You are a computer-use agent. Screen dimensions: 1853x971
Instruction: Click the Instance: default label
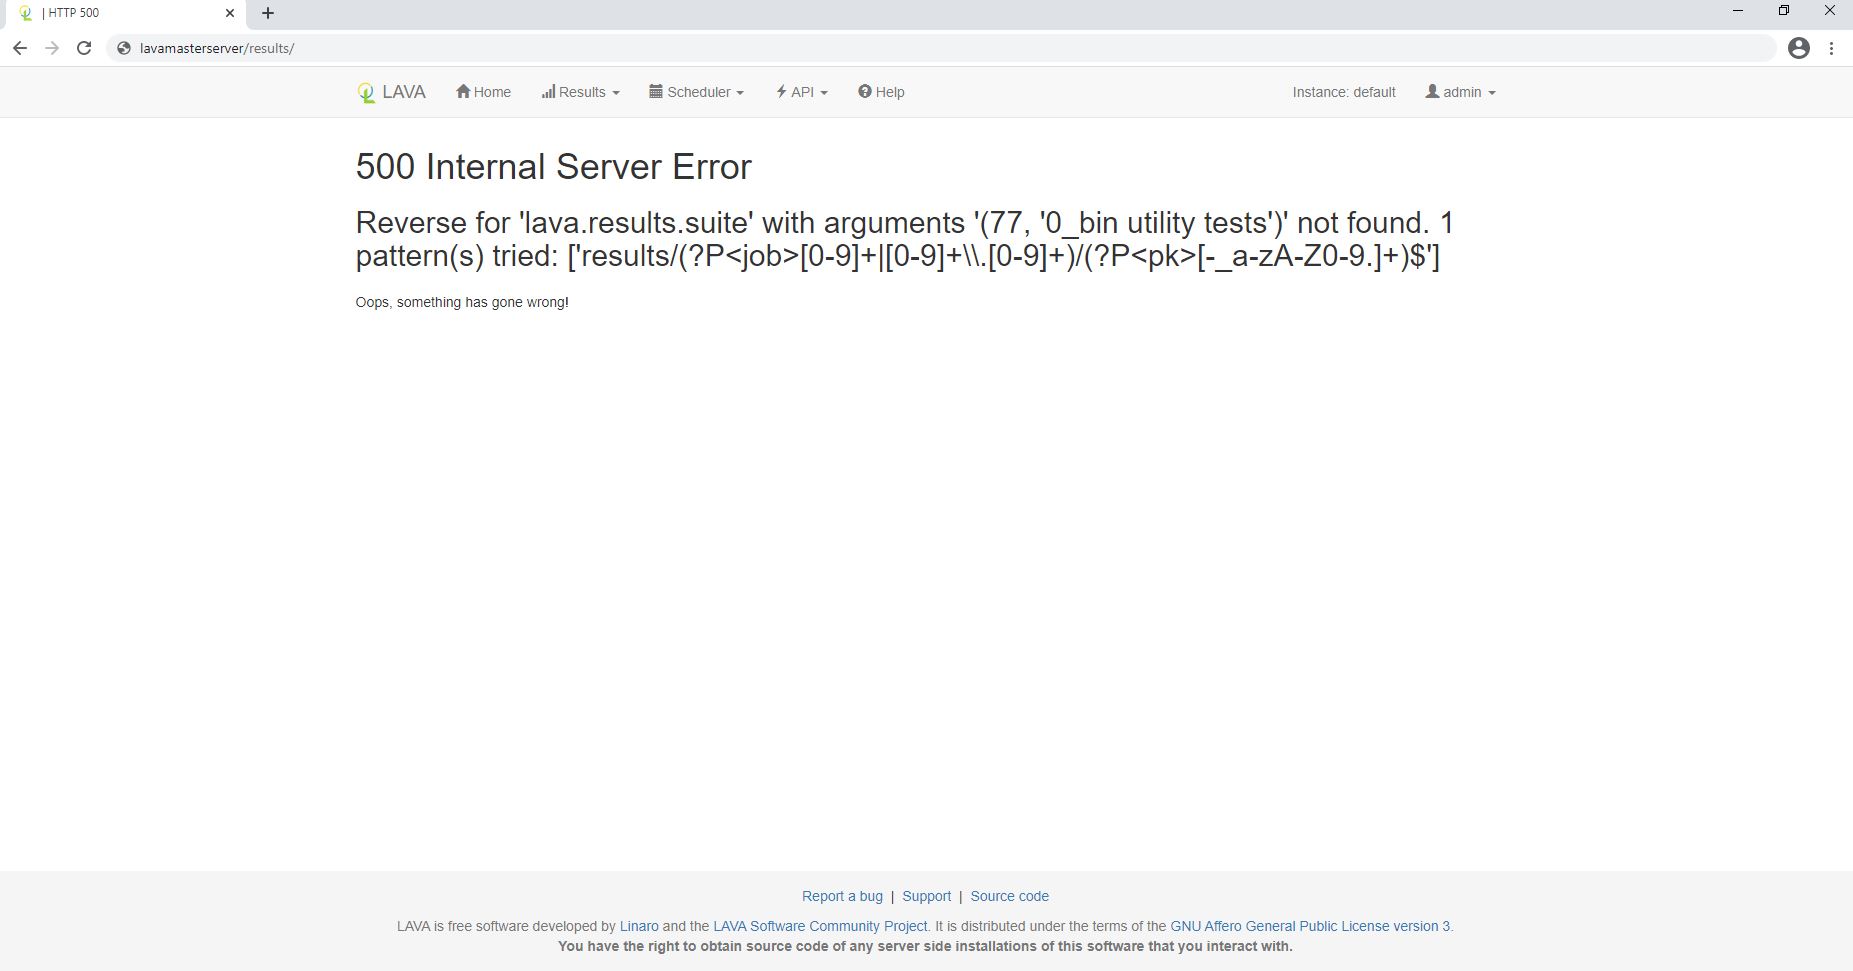(x=1344, y=92)
